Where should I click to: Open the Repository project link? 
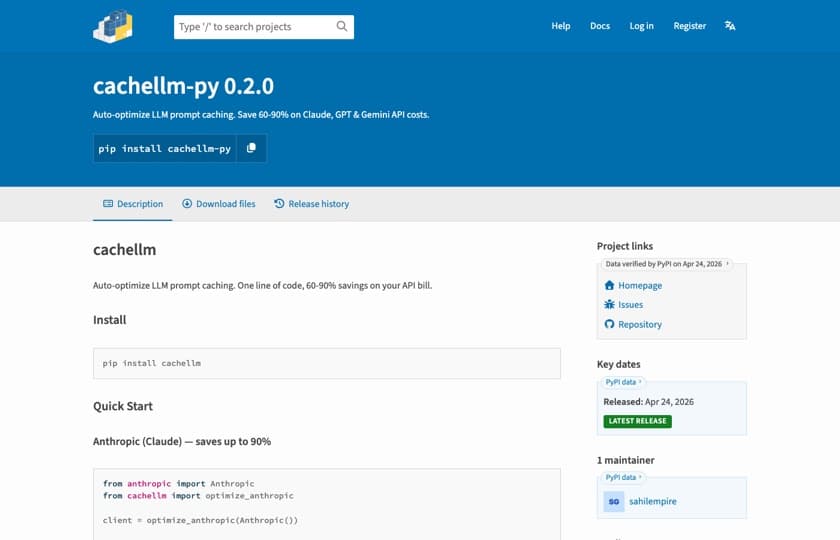tap(640, 325)
